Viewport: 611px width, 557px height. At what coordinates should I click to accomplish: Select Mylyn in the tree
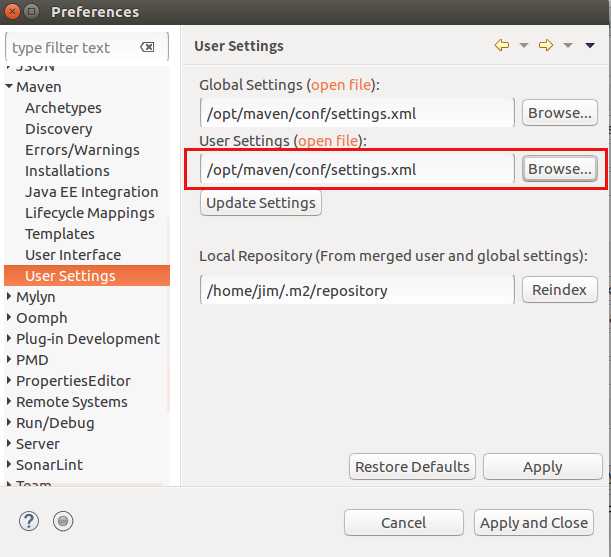pyautogui.click(x=35, y=297)
